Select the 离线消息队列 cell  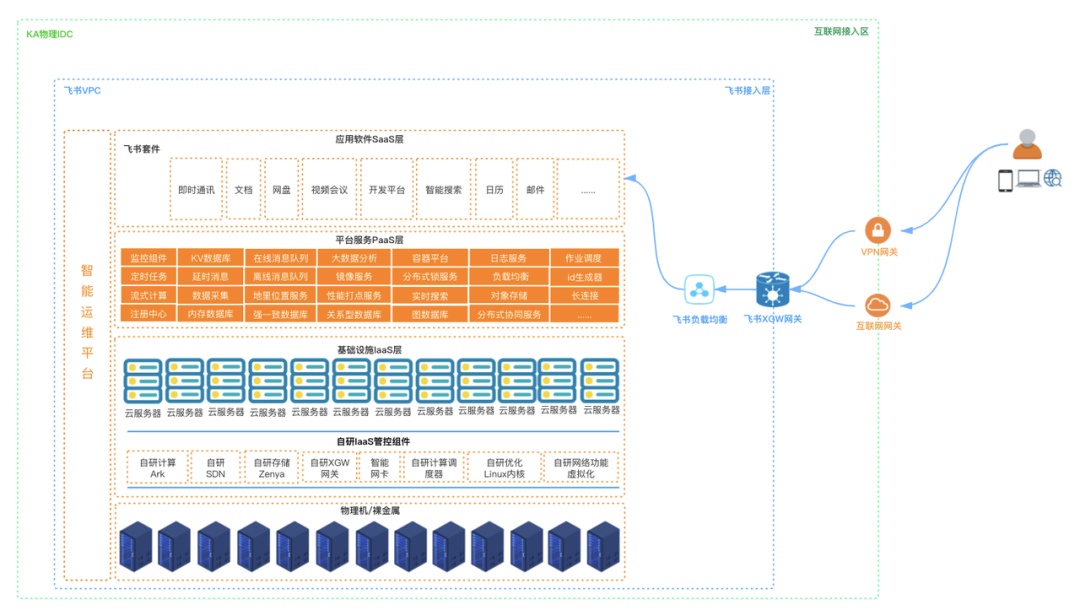[x=280, y=276]
